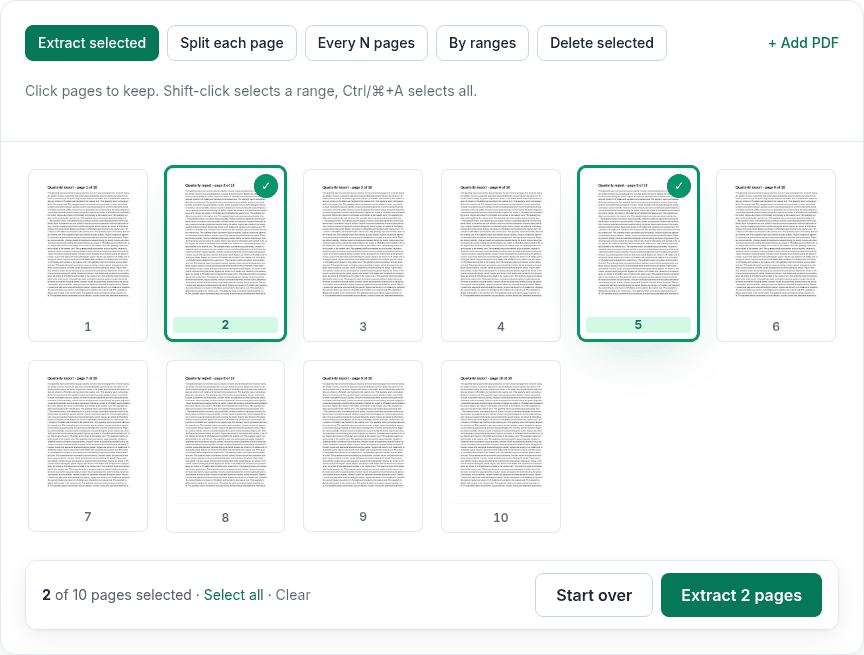Deselect the page 5 thumbnail
Image resolution: width=864 pixels, height=655 pixels.
click(x=638, y=253)
